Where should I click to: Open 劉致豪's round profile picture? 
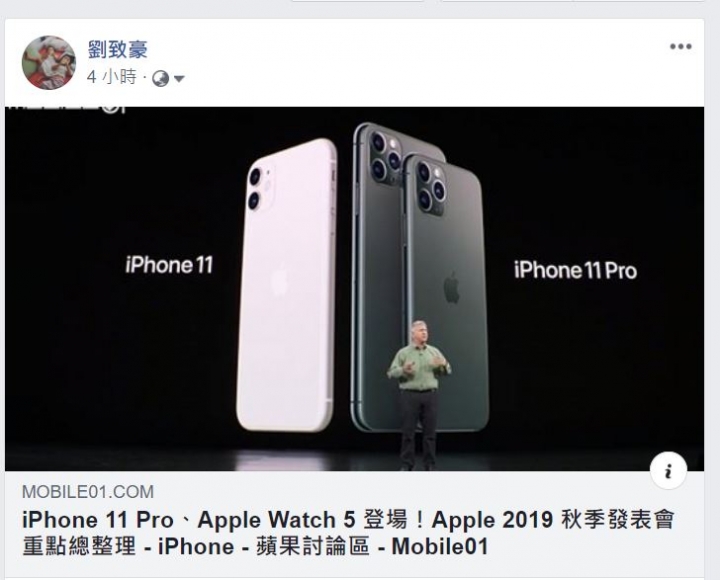tap(49, 62)
